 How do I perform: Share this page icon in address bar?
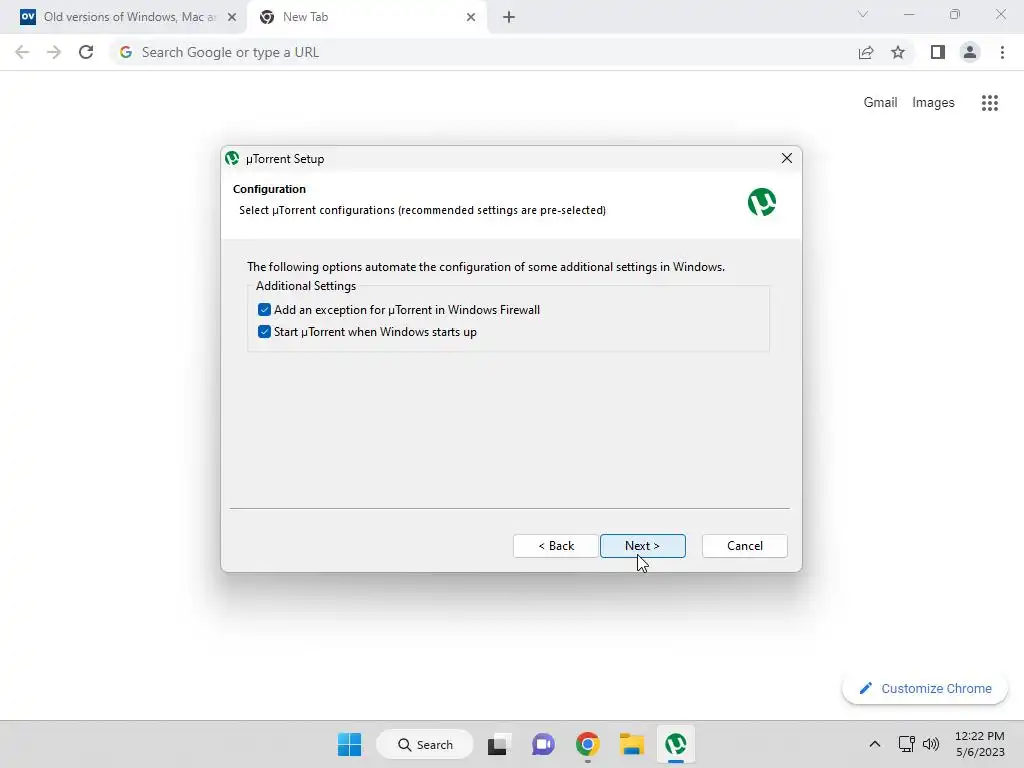coord(866,52)
